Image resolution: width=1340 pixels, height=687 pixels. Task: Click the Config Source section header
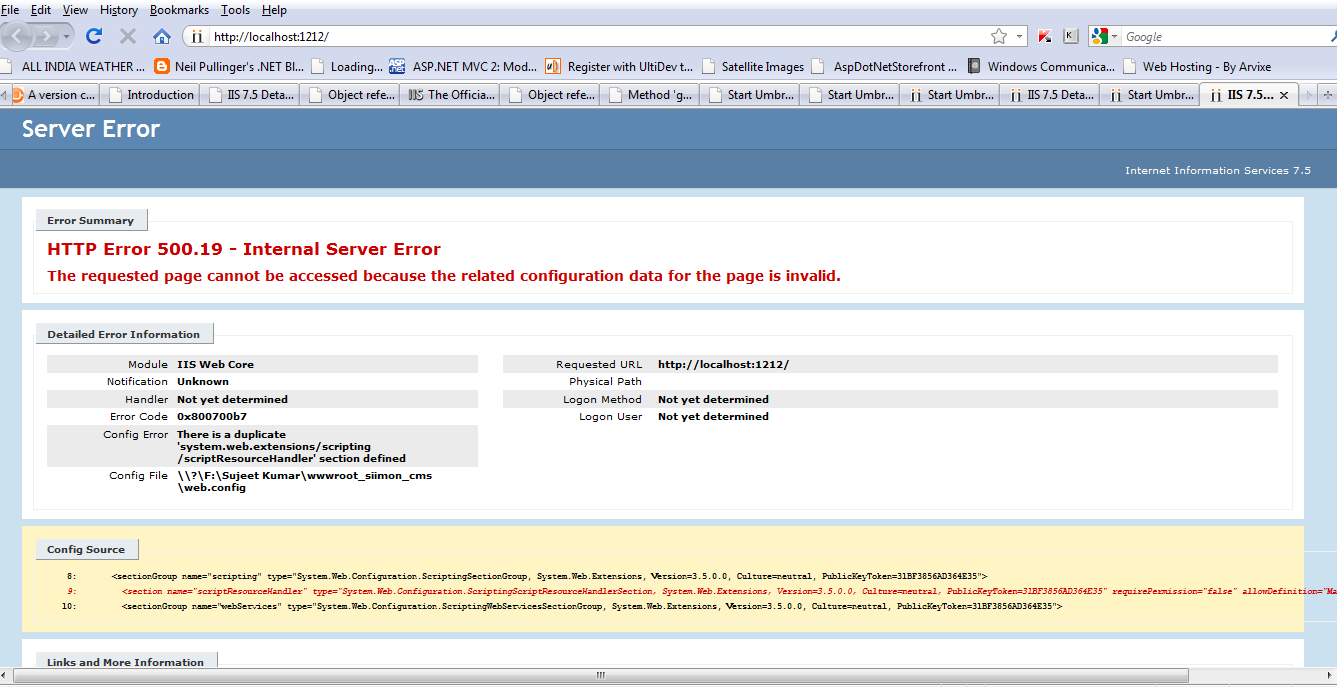click(86, 549)
